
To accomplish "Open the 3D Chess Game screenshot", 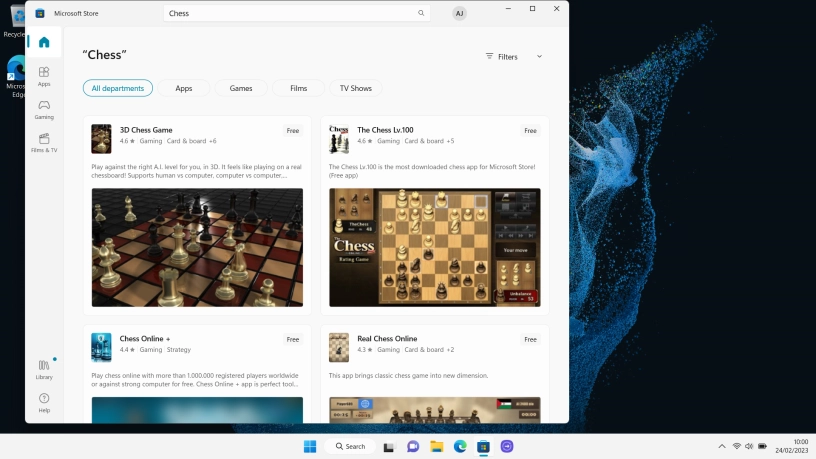I will (197, 247).
